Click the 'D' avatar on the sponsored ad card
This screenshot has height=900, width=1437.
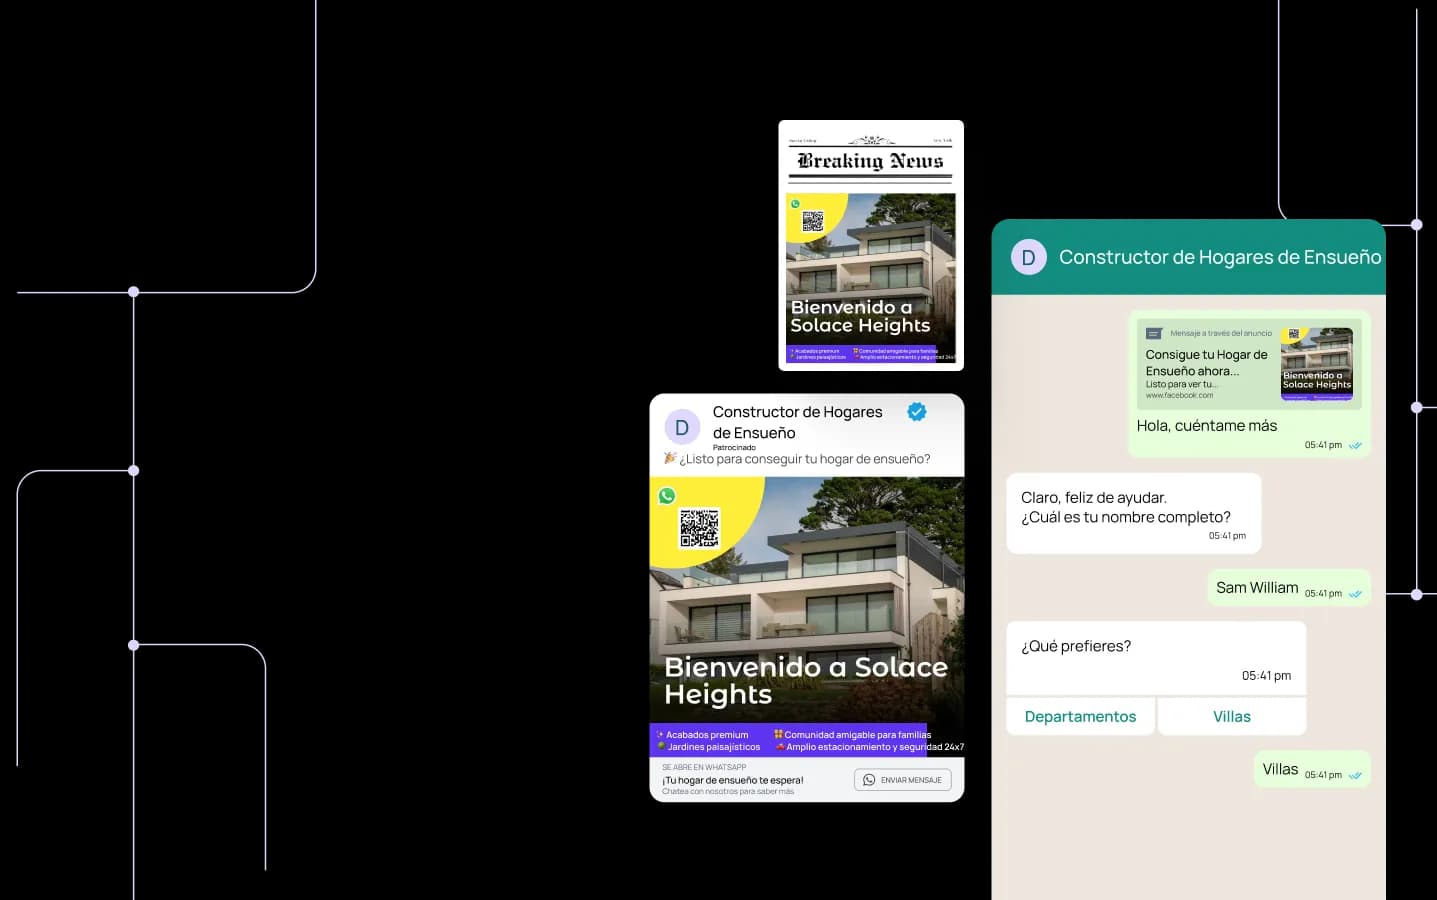tap(682, 428)
